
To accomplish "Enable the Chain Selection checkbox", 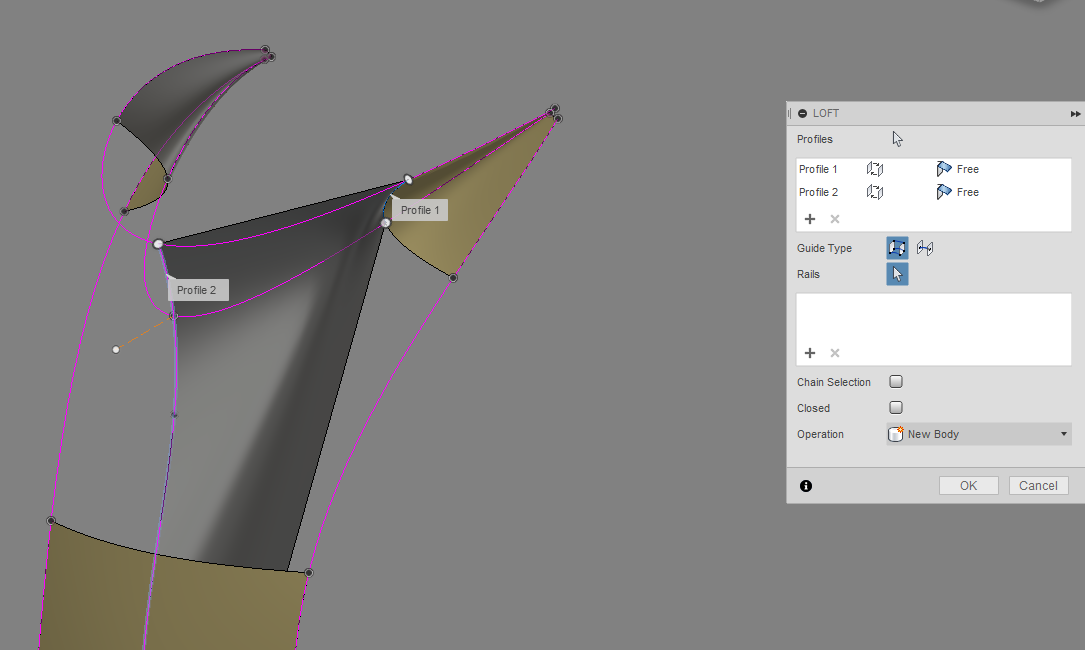I will [x=896, y=381].
